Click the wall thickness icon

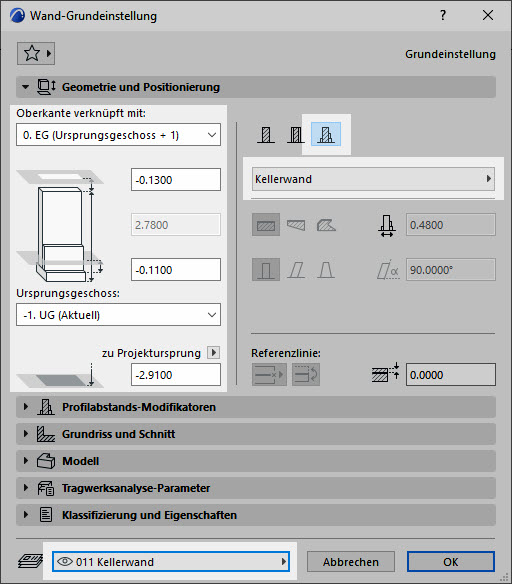(x=387, y=225)
